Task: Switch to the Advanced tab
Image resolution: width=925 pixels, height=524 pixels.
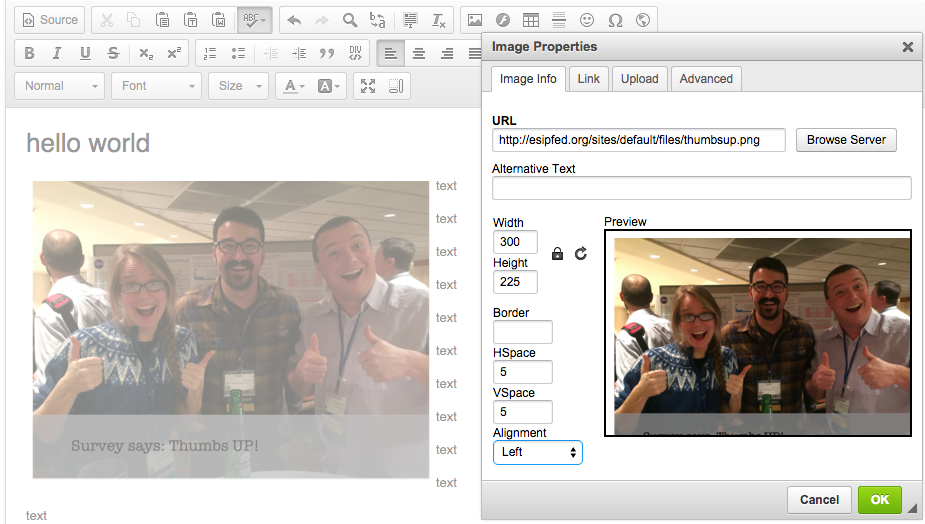Action: pos(706,79)
